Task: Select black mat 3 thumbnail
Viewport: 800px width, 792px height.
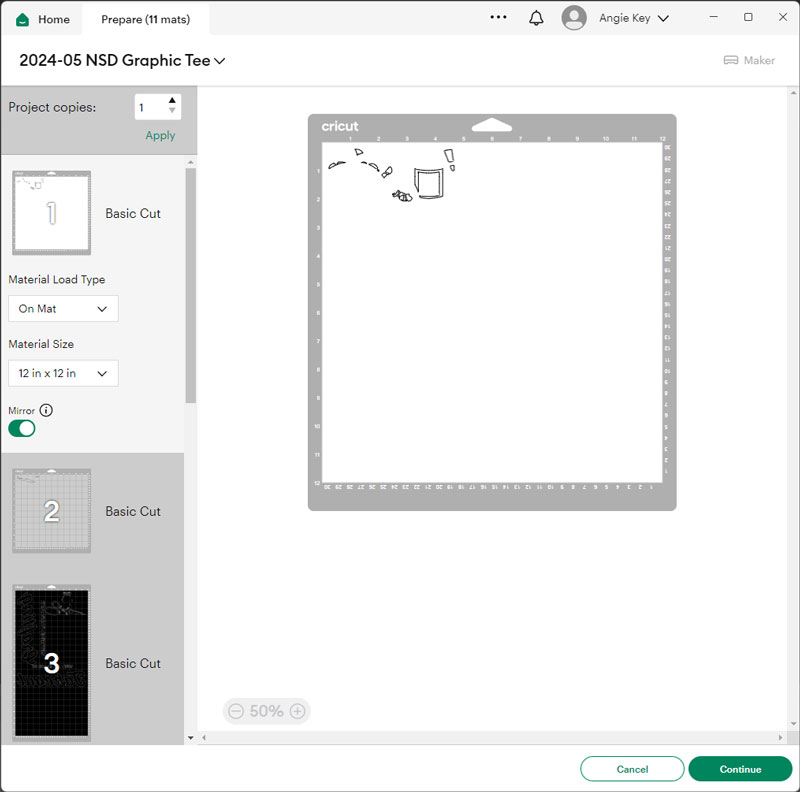Action: (52, 663)
